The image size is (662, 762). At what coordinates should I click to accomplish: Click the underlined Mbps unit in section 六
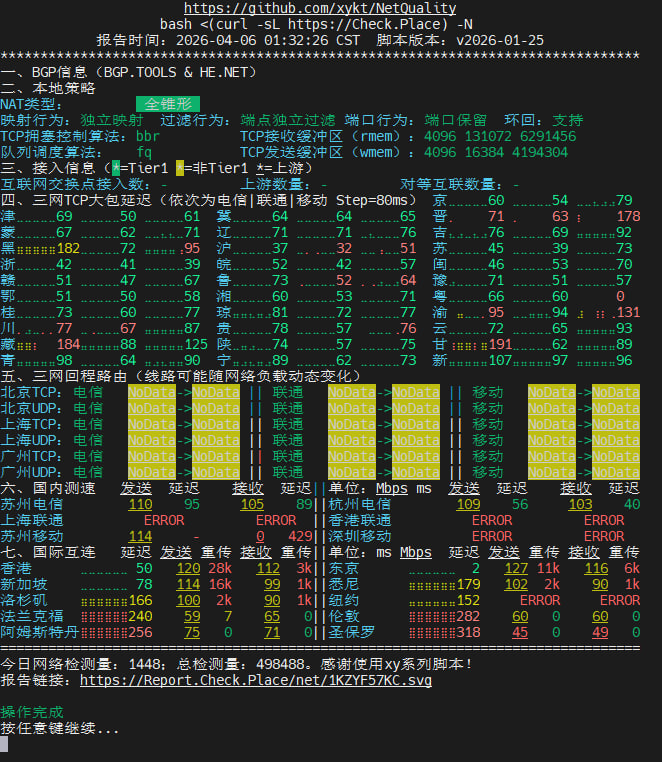(x=391, y=488)
